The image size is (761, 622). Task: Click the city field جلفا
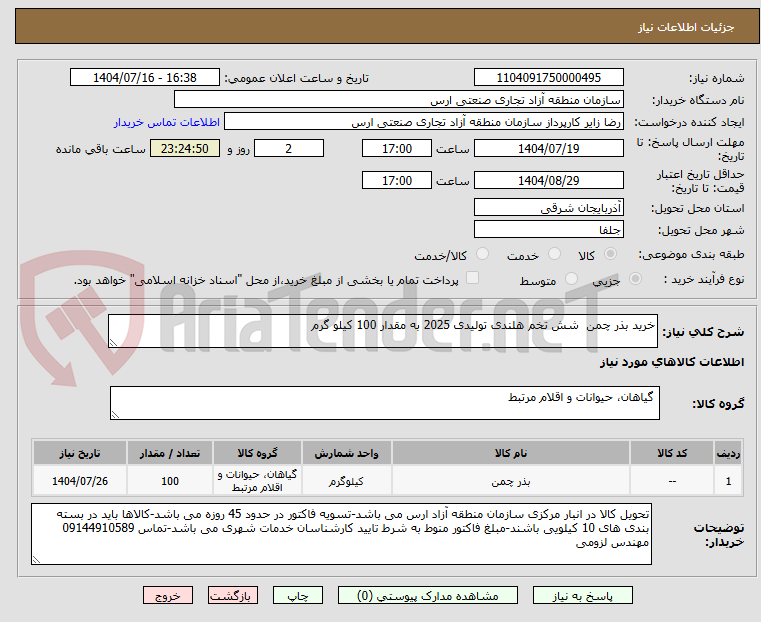coord(548,229)
